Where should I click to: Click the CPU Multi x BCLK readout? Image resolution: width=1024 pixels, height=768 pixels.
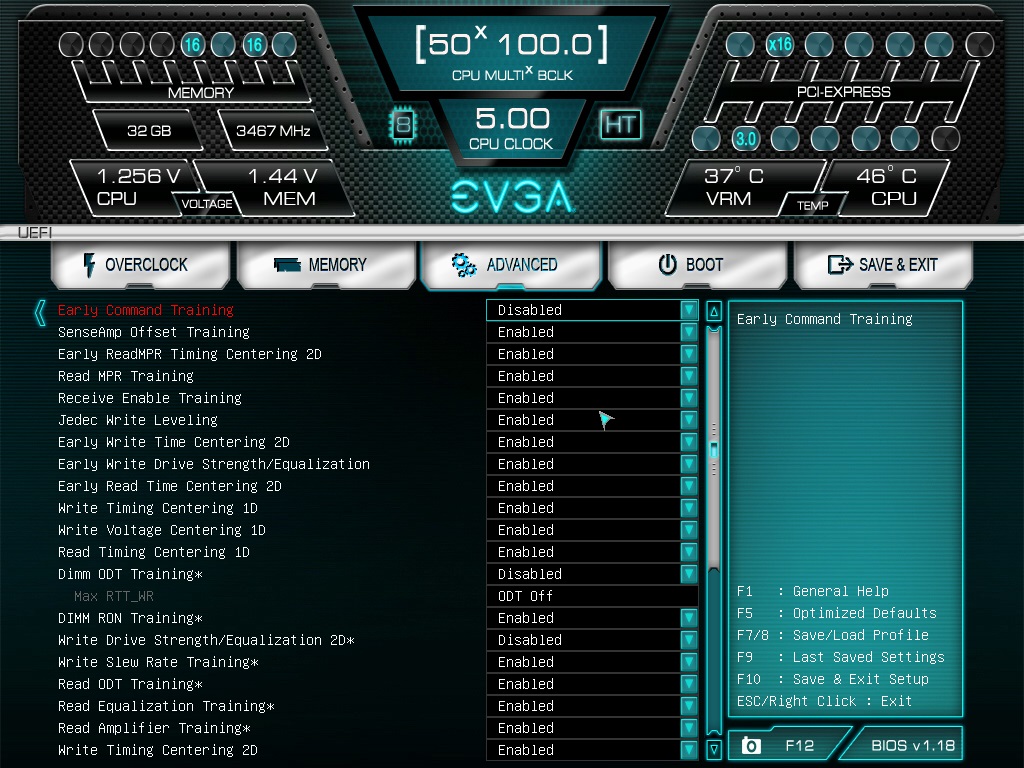coord(512,54)
